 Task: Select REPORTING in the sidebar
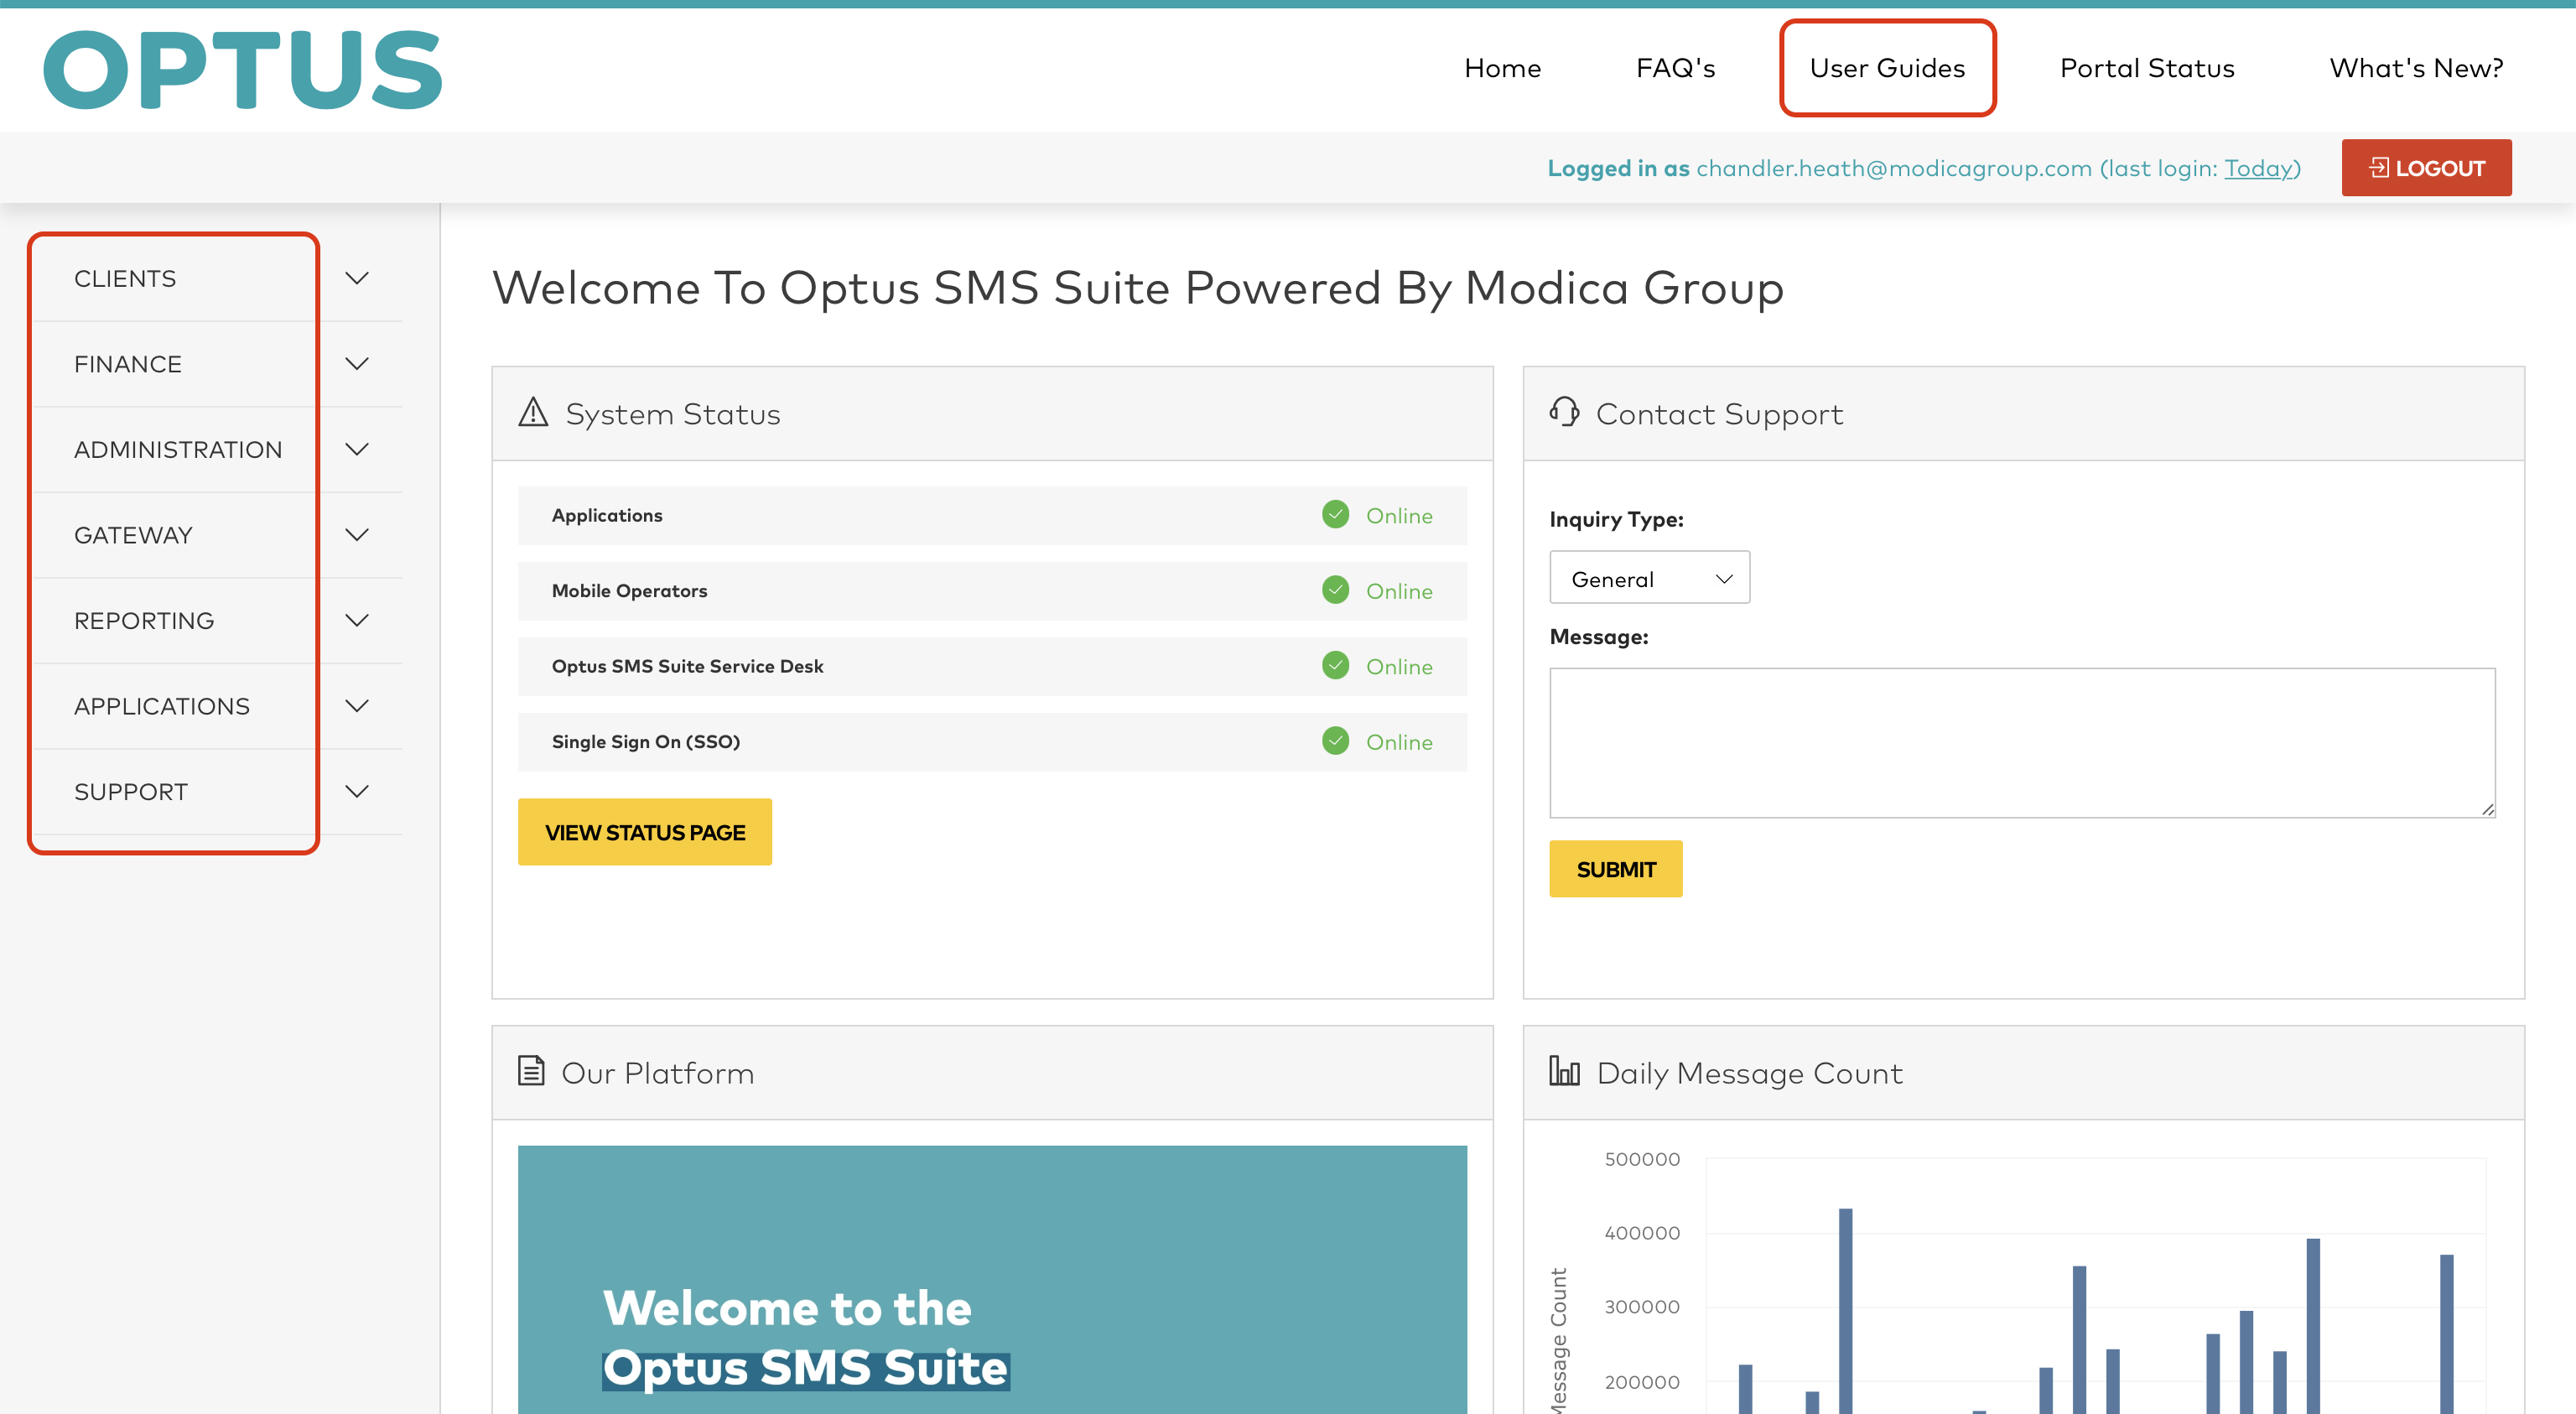coord(144,620)
